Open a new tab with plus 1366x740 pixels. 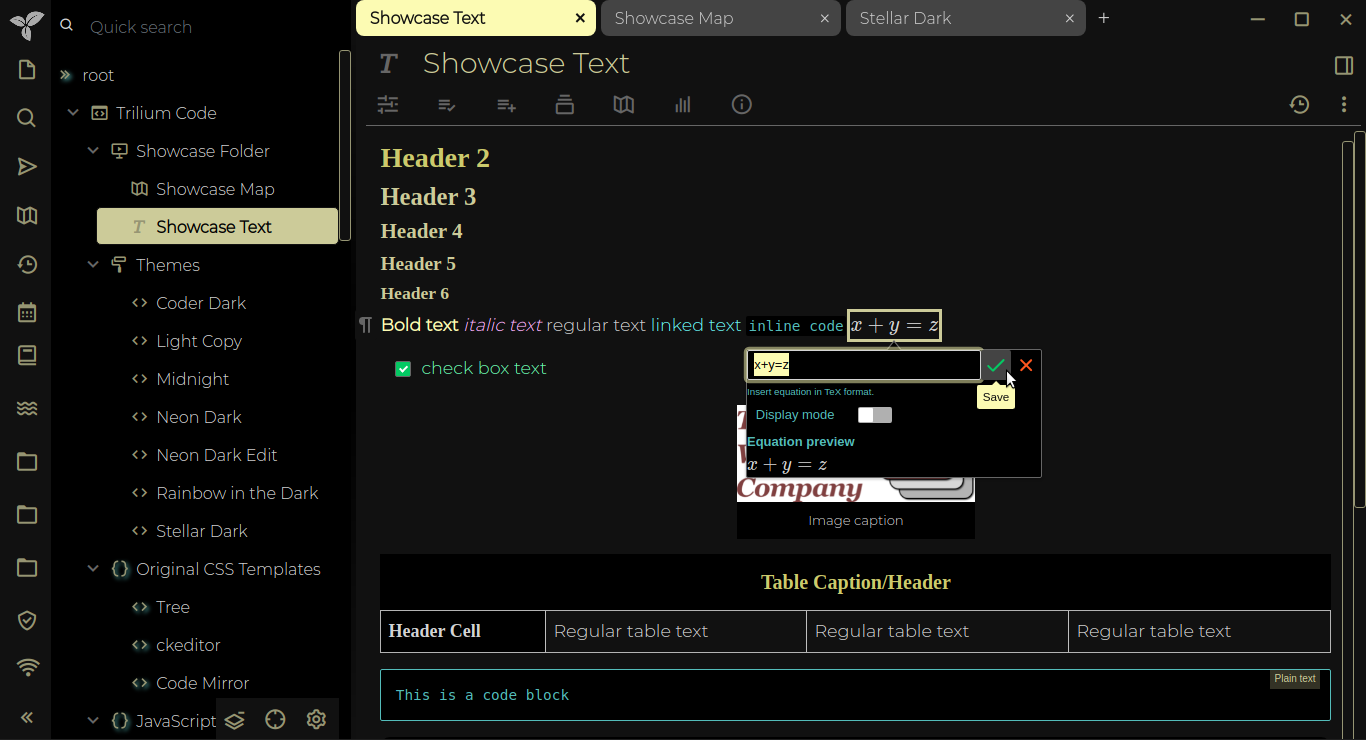(x=1104, y=18)
